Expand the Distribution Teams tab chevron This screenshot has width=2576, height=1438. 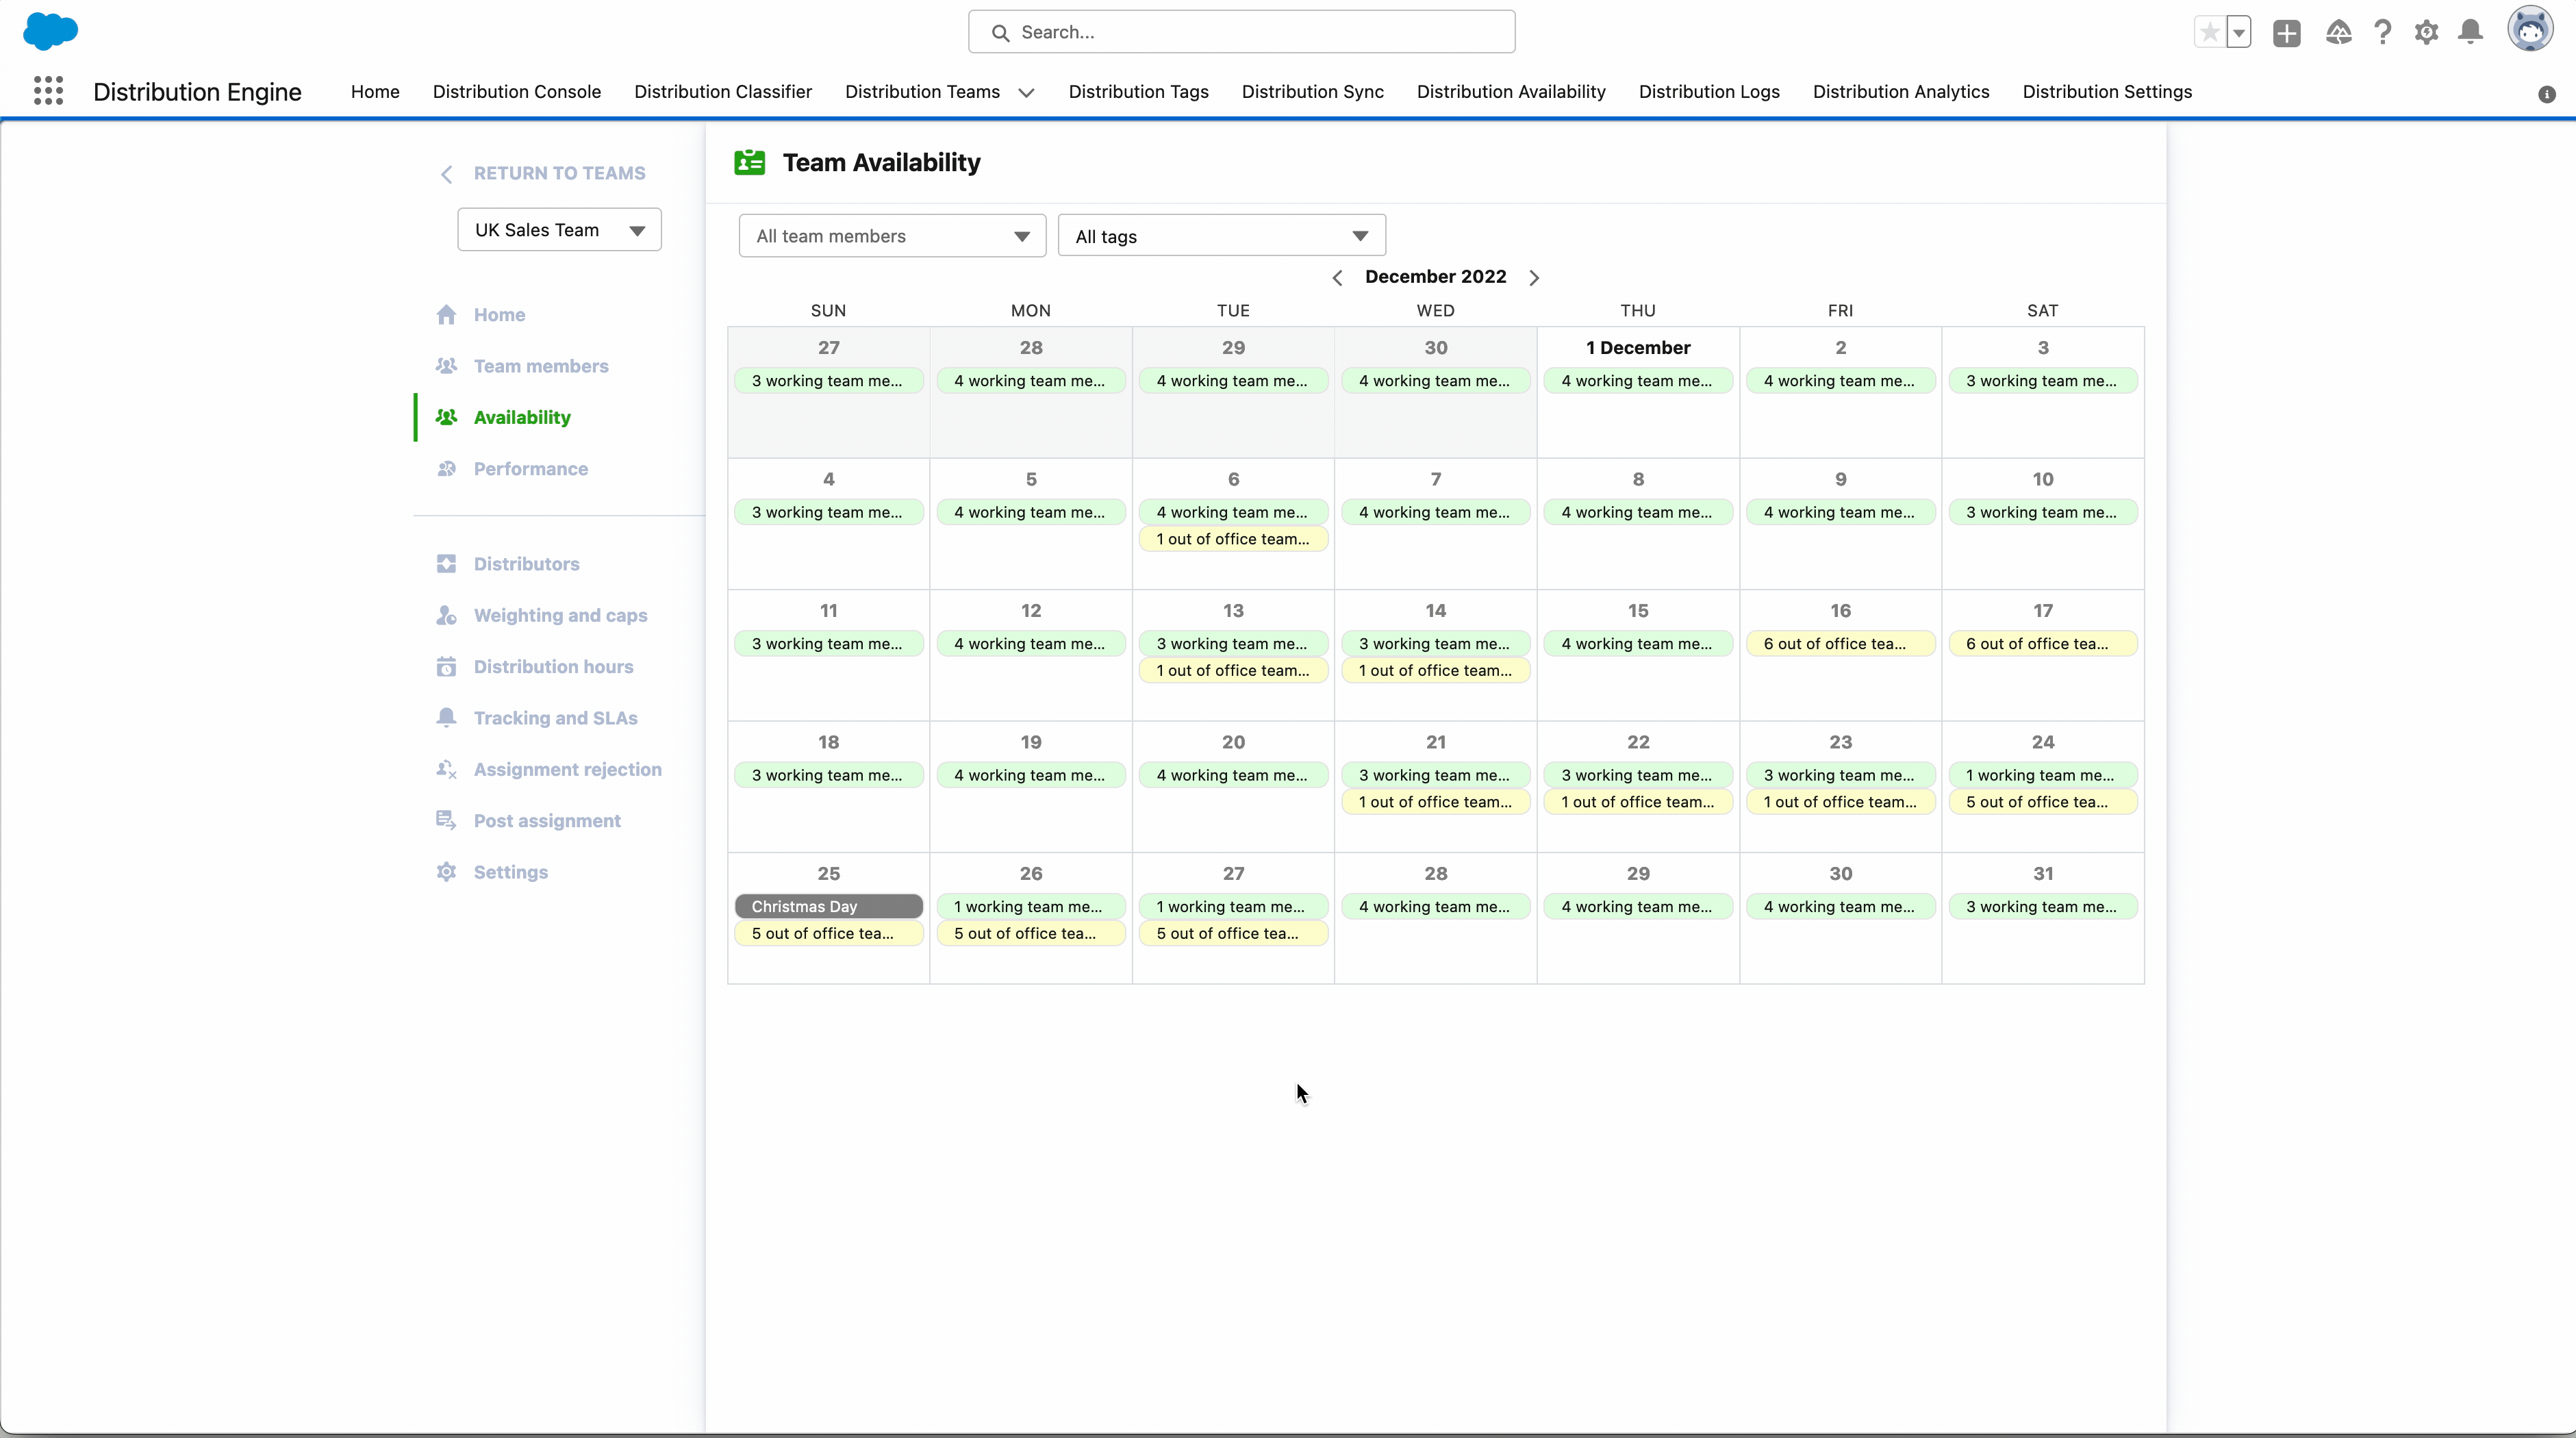coord(1026,92)
